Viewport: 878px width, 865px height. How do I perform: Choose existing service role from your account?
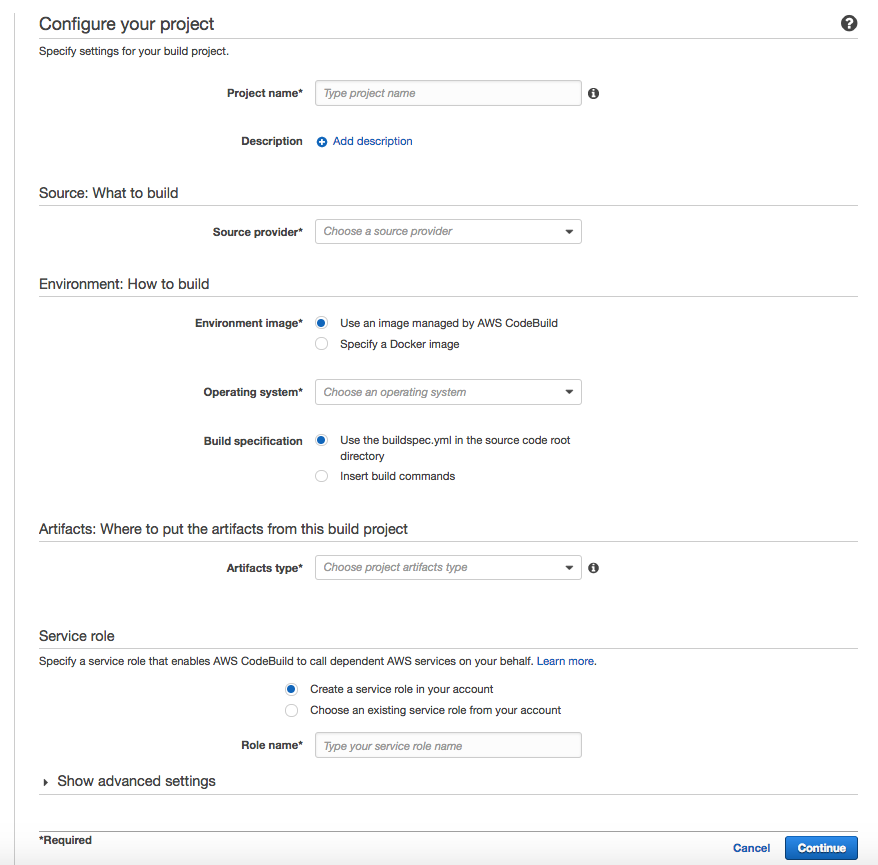291,710
